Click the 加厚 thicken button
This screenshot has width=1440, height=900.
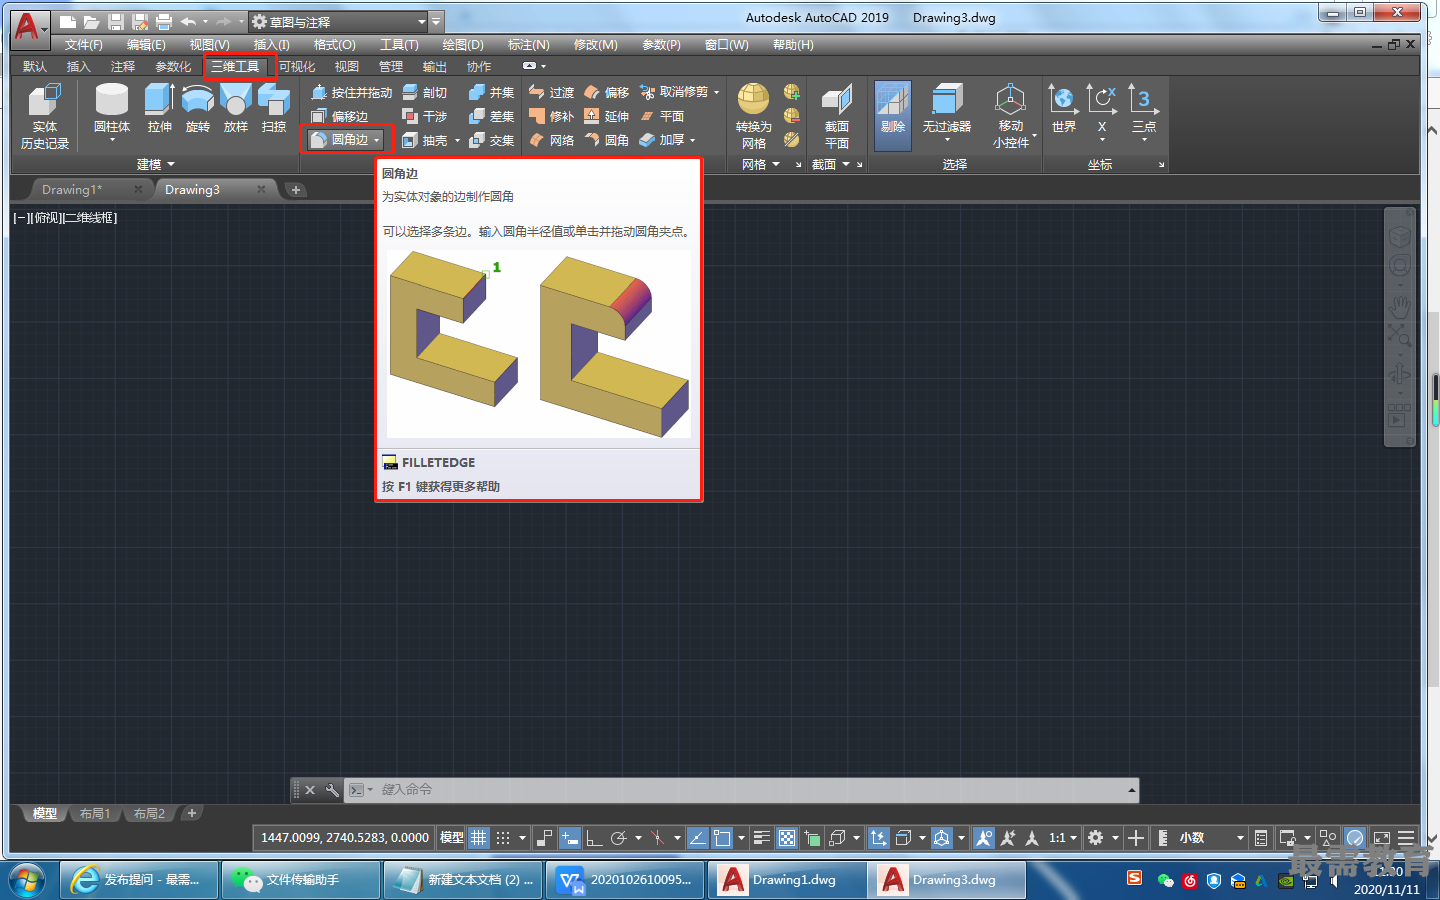(667, 140)
